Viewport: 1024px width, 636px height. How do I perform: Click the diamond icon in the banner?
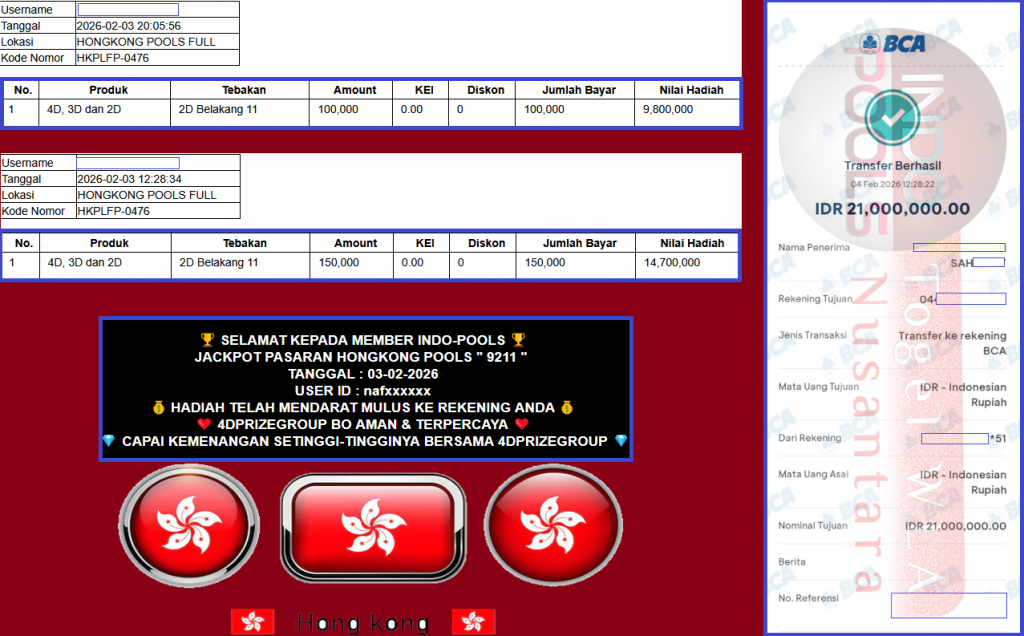107,442
